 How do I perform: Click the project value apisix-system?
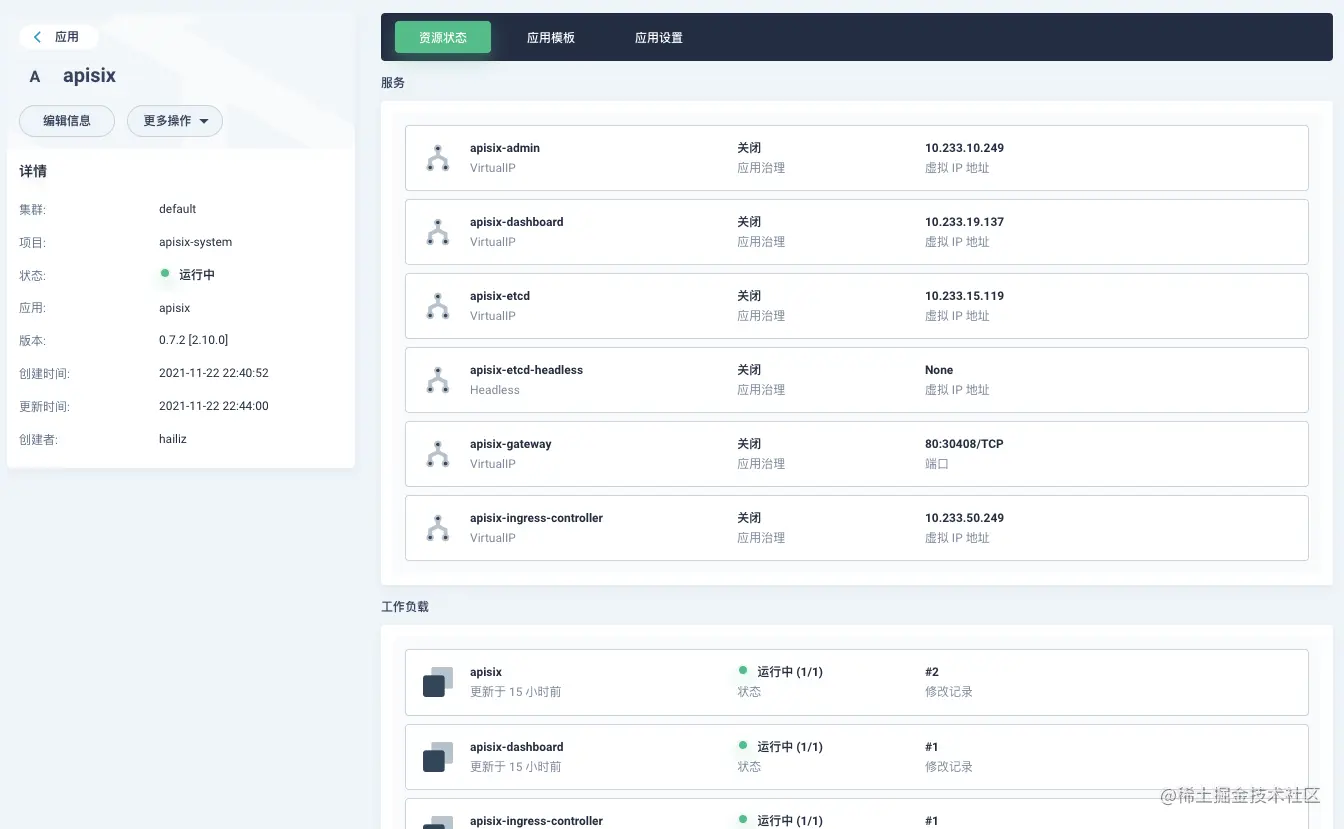coord(196,242)
